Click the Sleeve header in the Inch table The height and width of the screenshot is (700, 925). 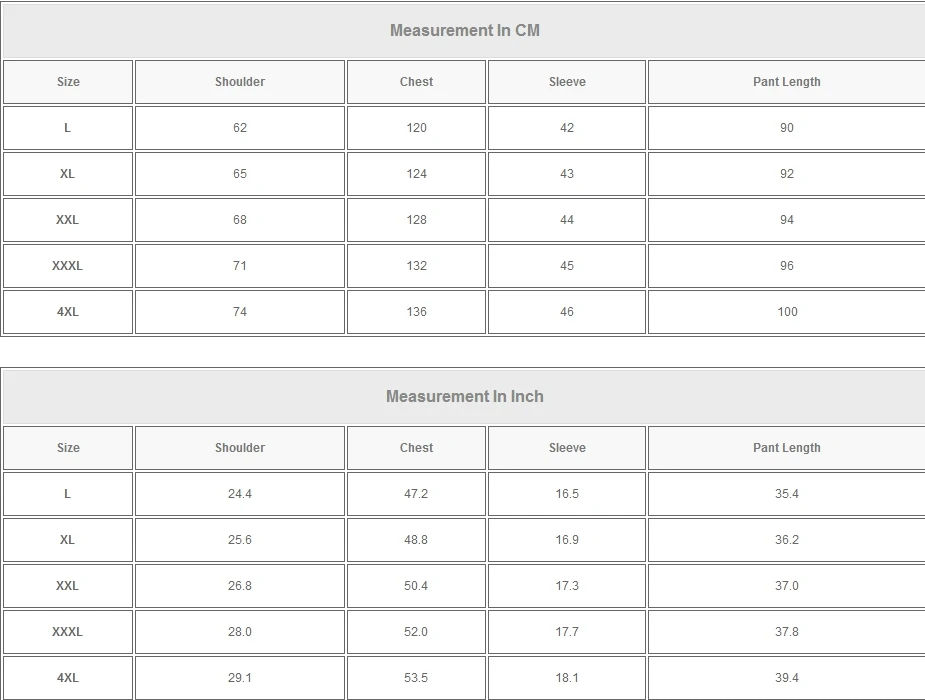[x=567, y=448]
